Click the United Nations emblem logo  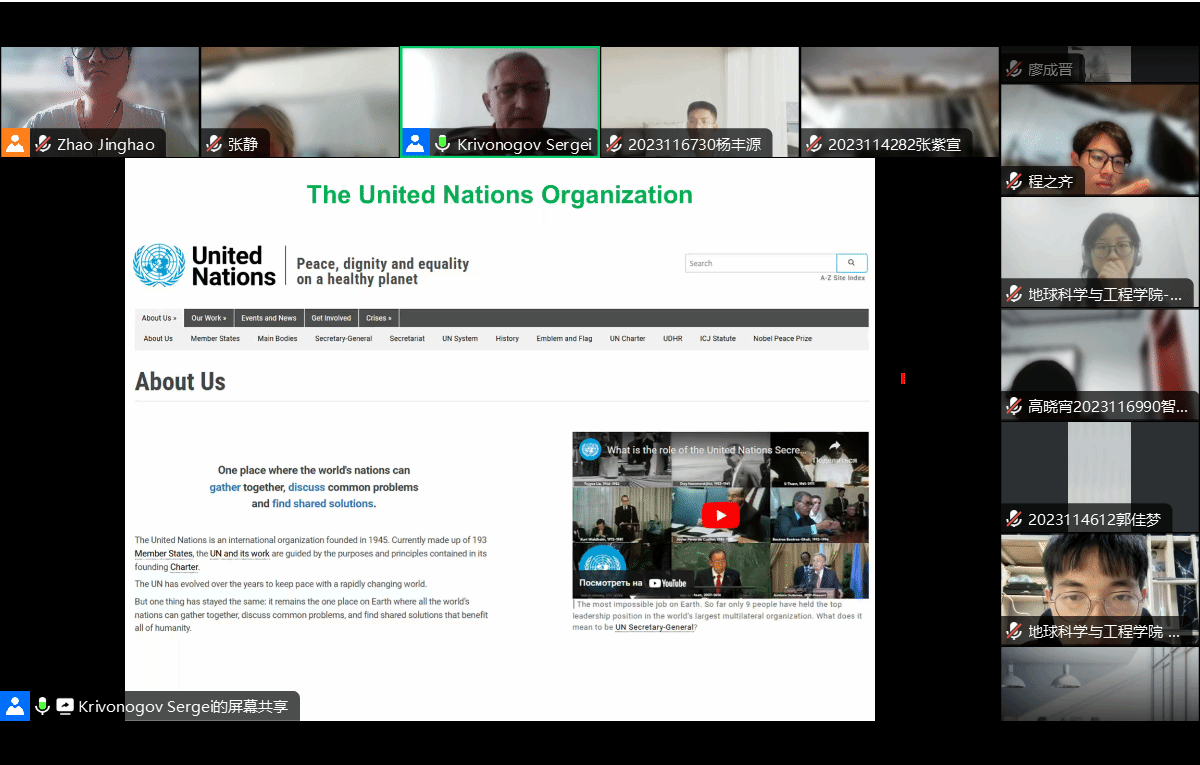point(159,266)
